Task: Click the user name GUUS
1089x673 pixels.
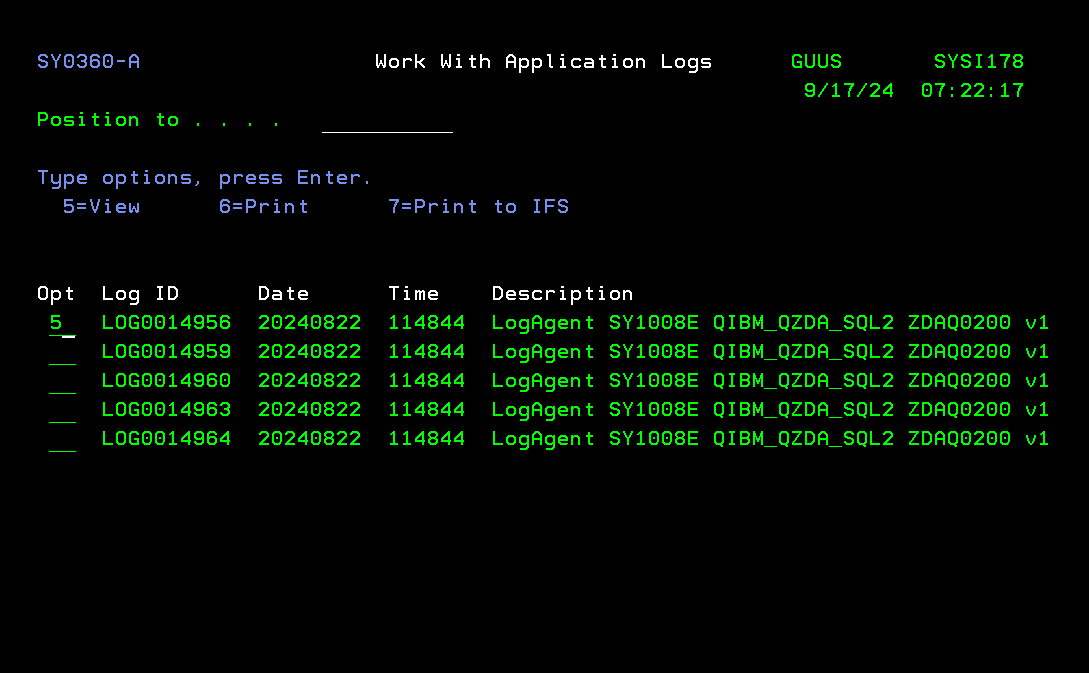Action: [817, 62]
